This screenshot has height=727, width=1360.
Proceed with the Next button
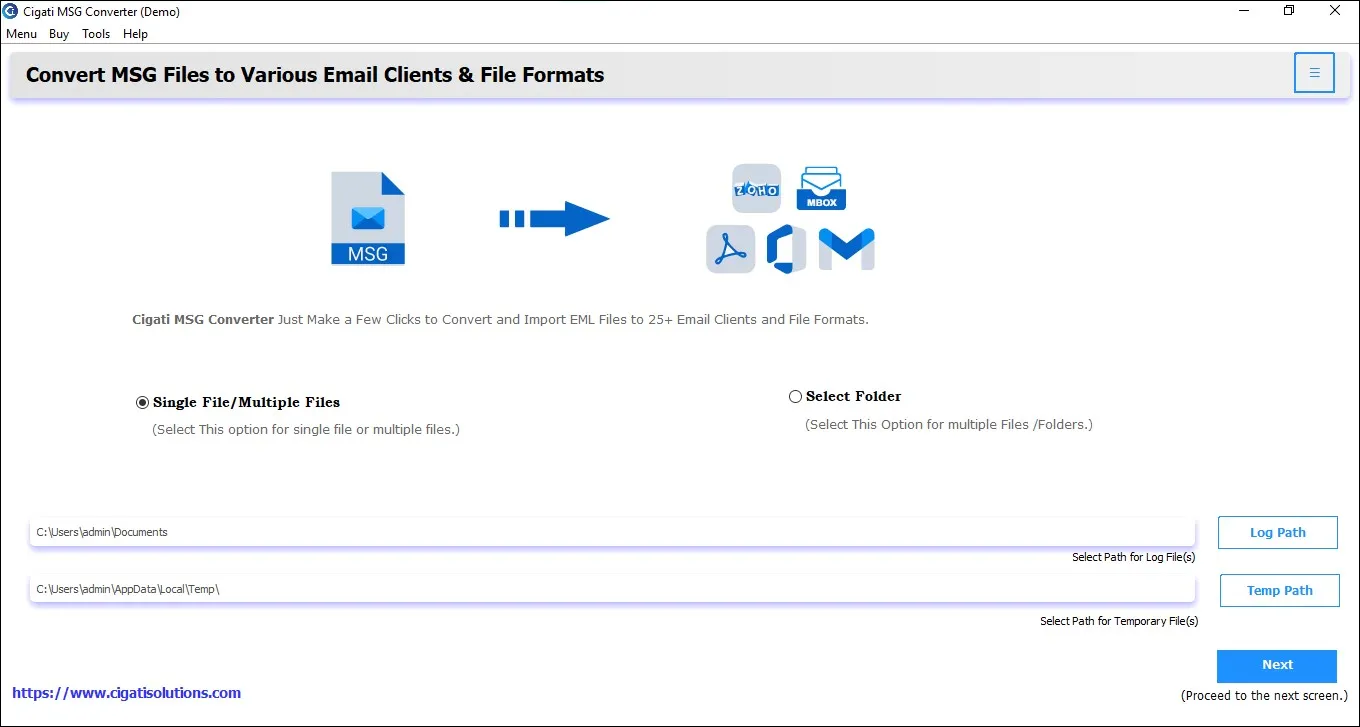pos(1277,665)
